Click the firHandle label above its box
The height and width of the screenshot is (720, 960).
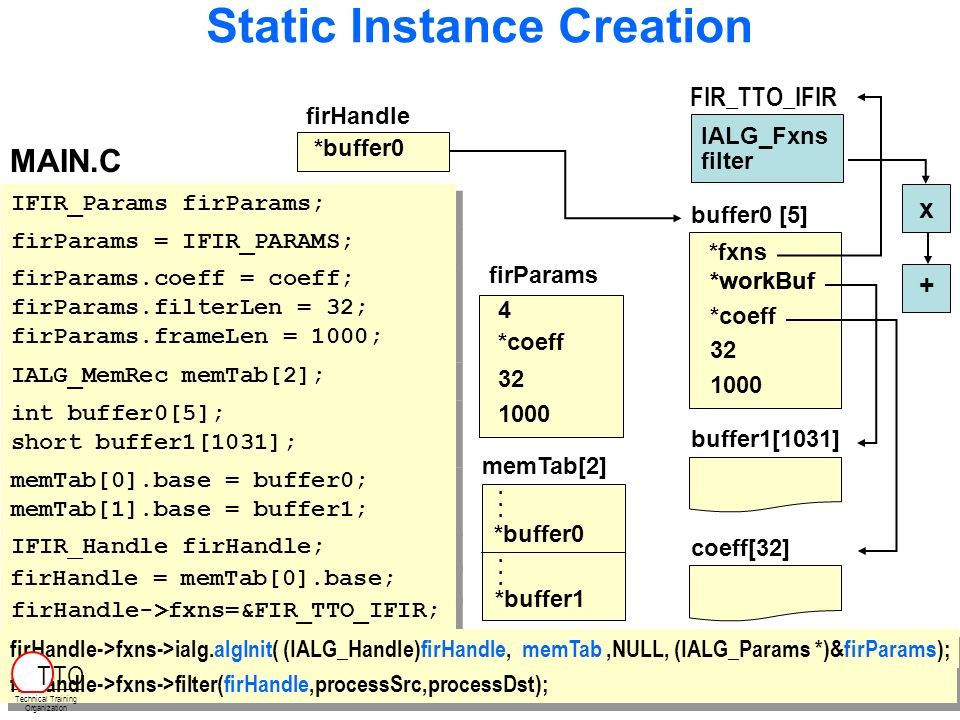[x=358, y=116]
